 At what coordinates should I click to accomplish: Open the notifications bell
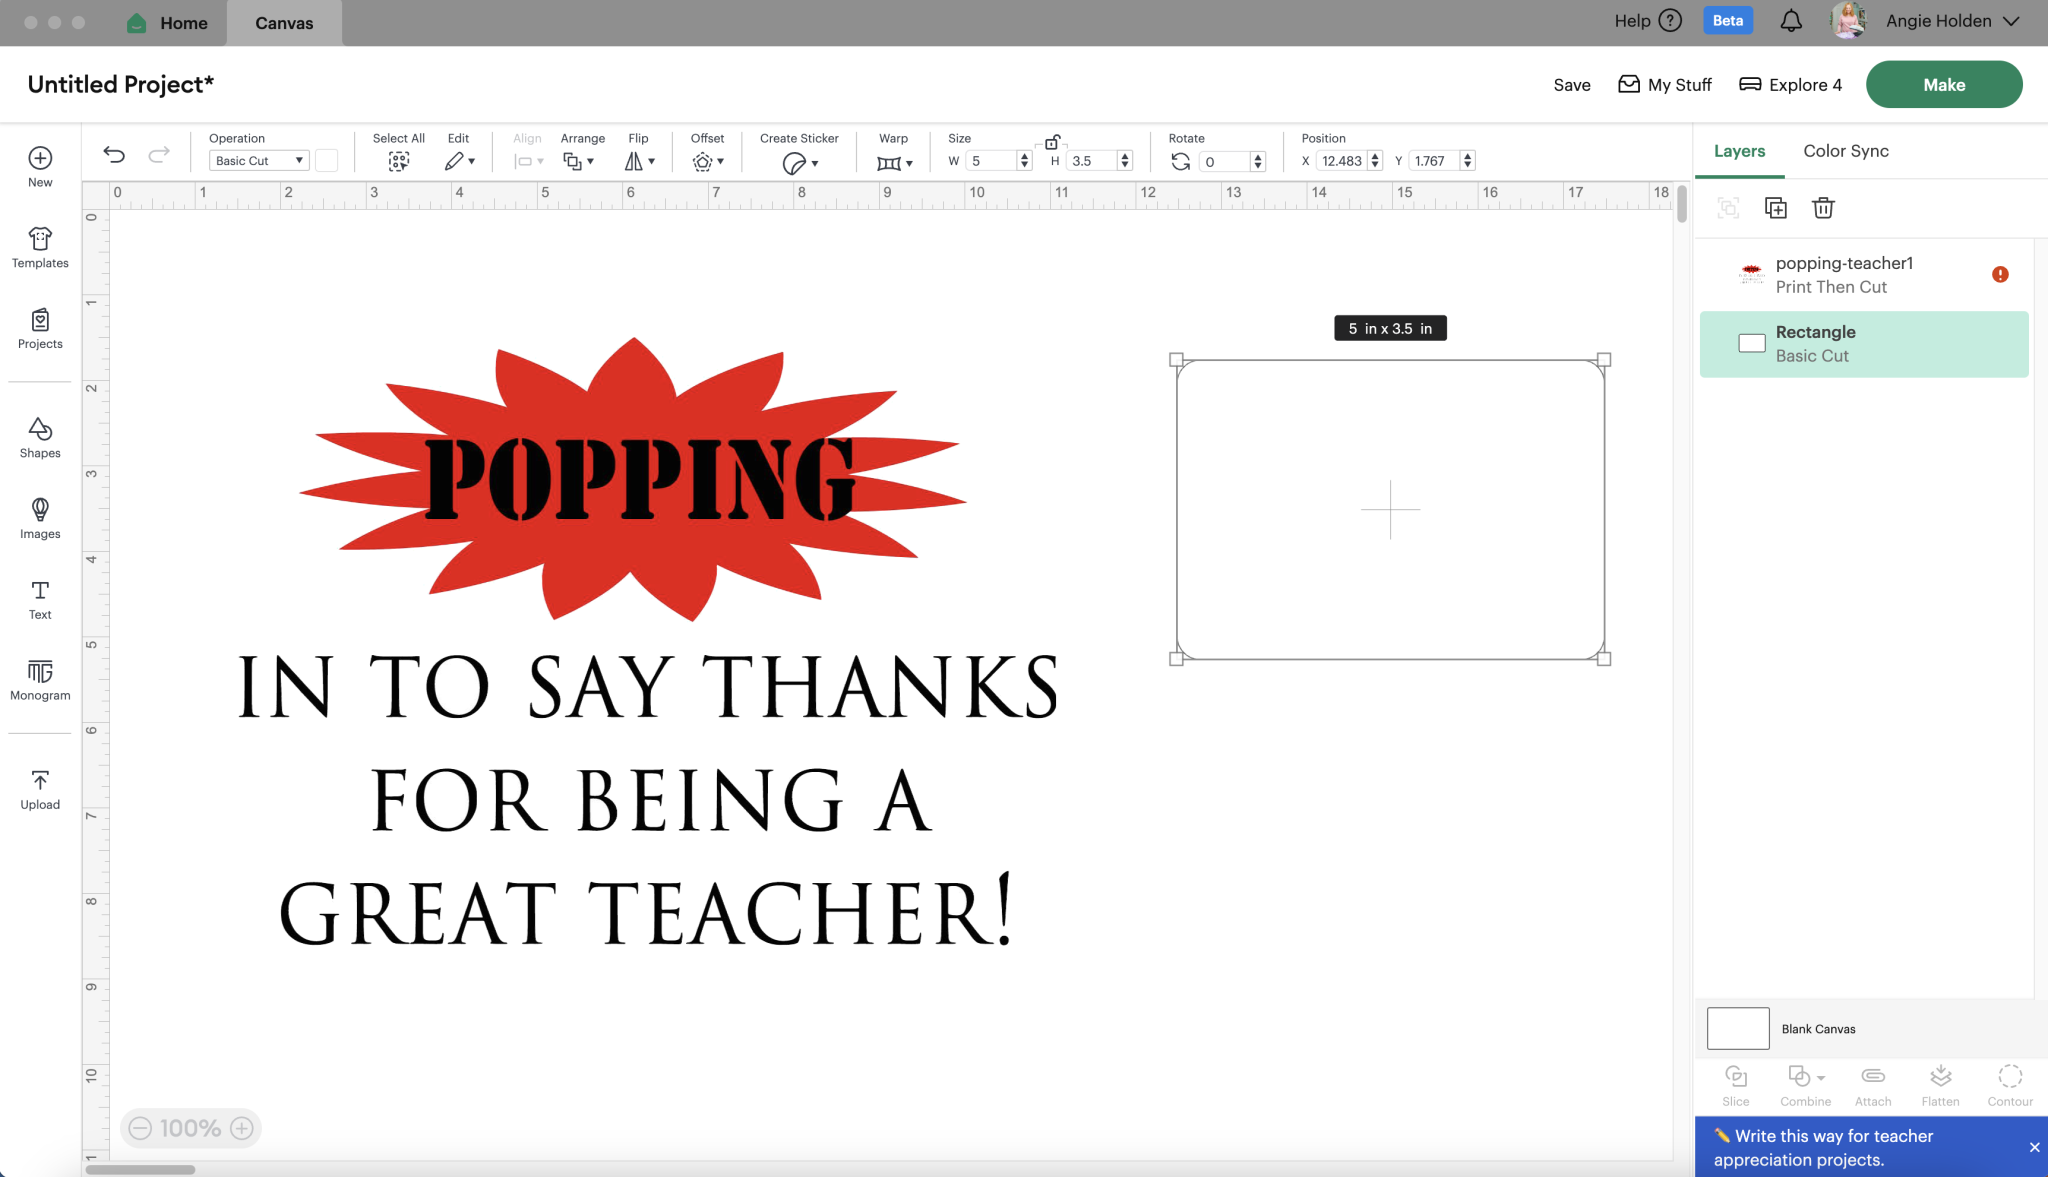(1791, 21)
